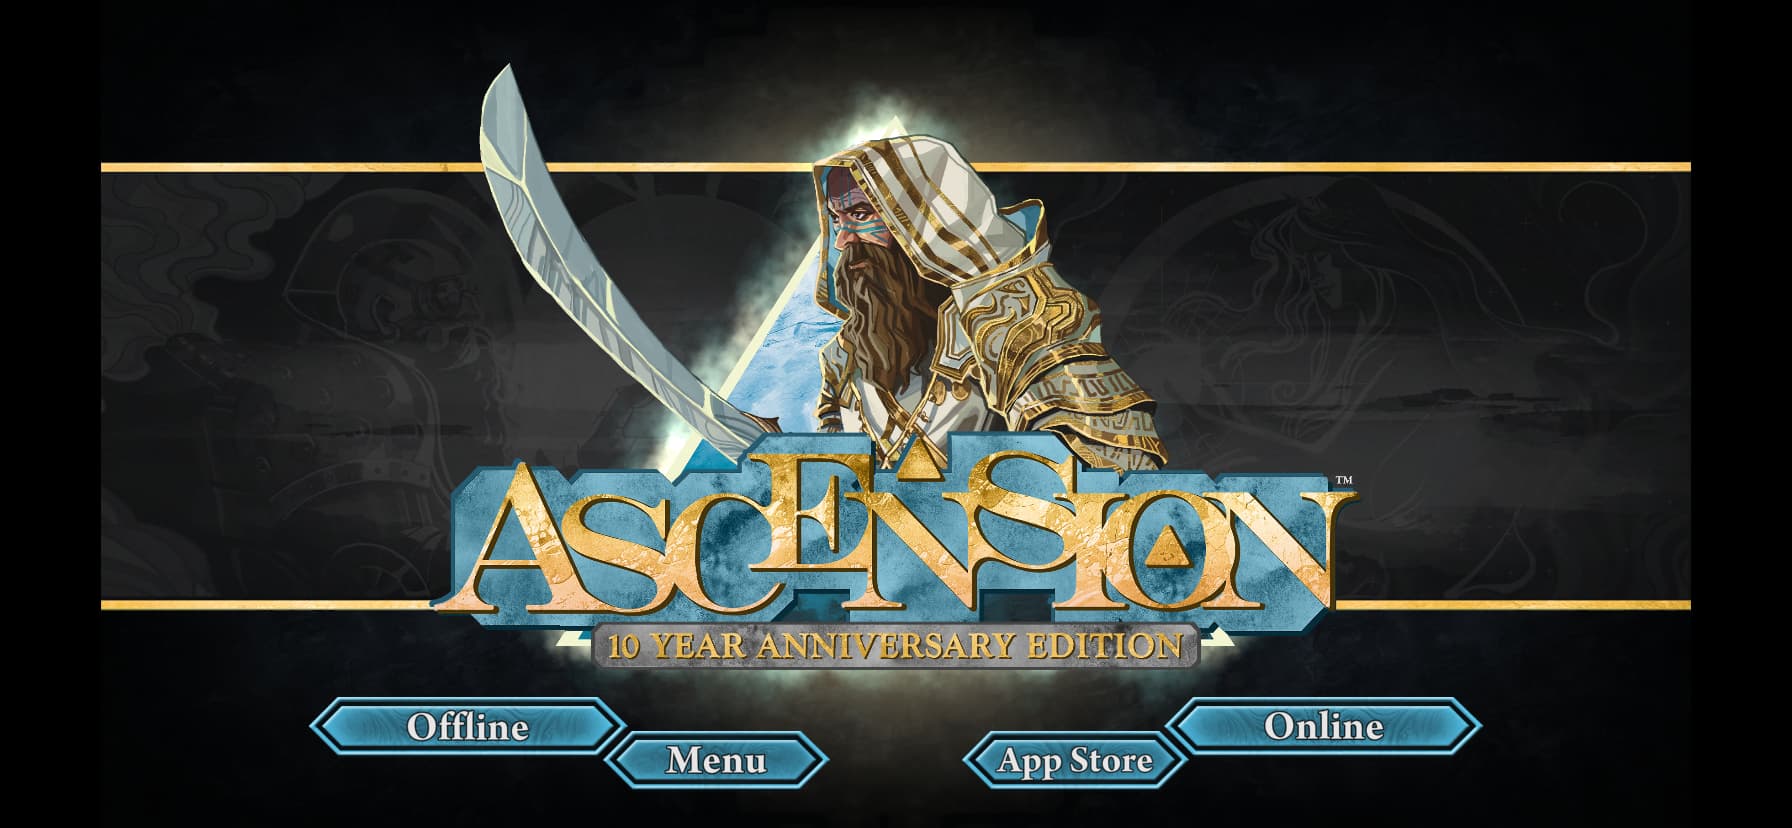Select the Online play button
Image resolution: width=1792 pixels, height=828 pixels.
pyautogui.click(x=1324, y=726)
